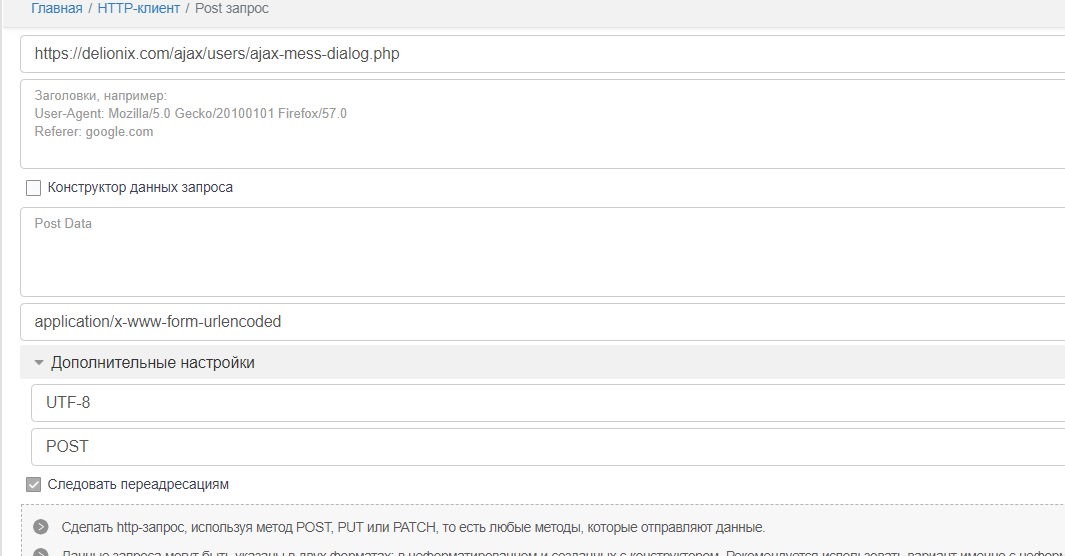Screen dimensions: 1065x556
Task: Open the POST method dropdown
Action: tap(548, 447)
